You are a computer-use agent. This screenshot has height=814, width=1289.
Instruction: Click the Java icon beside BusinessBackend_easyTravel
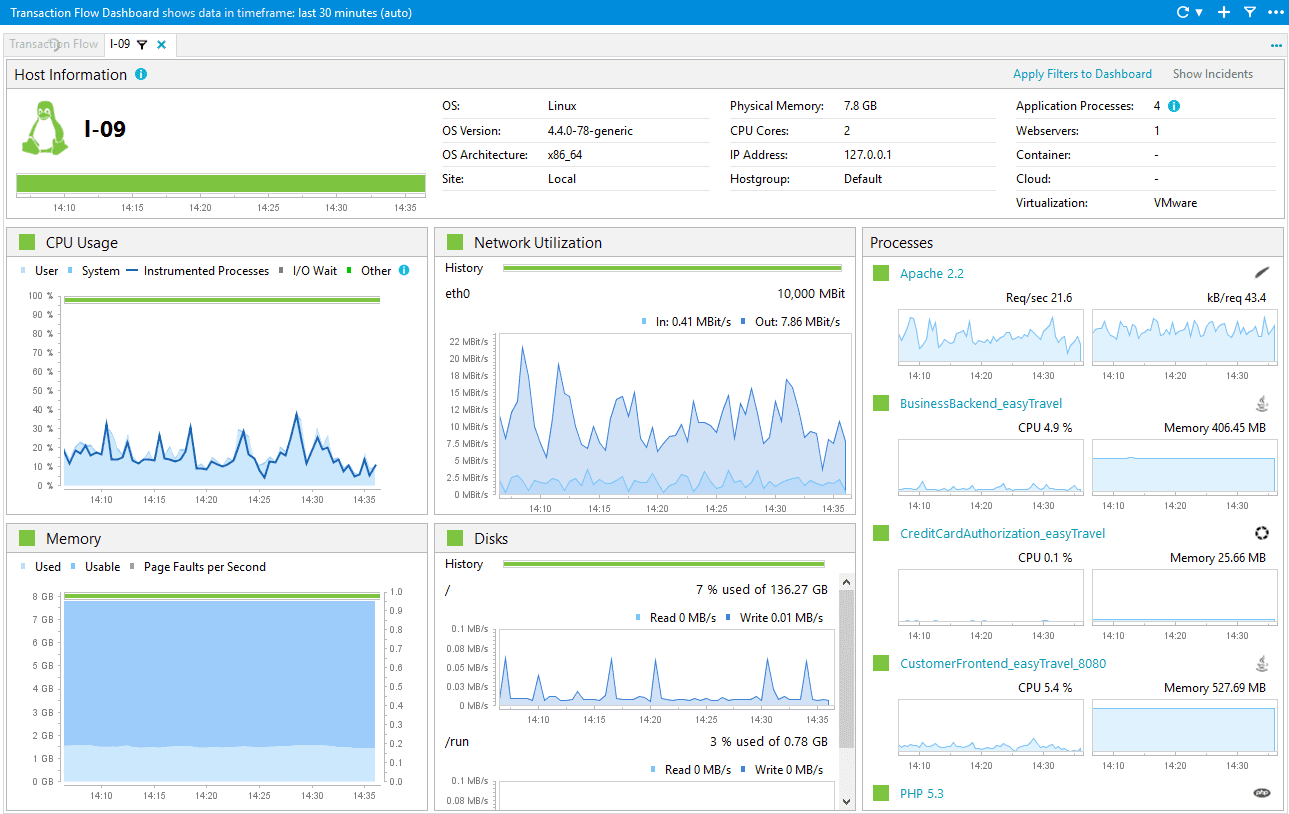pos(1263,403)
